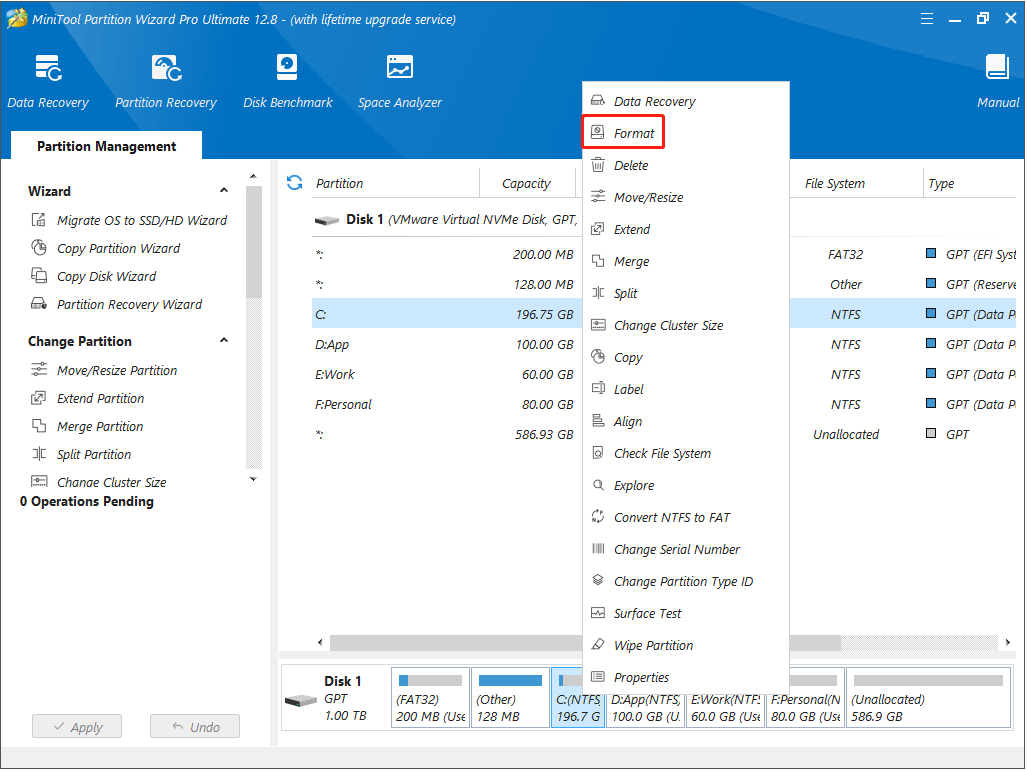Sort by Partition column header
The height and width of the screenshot is (771, 1027).
coord(395,183)
